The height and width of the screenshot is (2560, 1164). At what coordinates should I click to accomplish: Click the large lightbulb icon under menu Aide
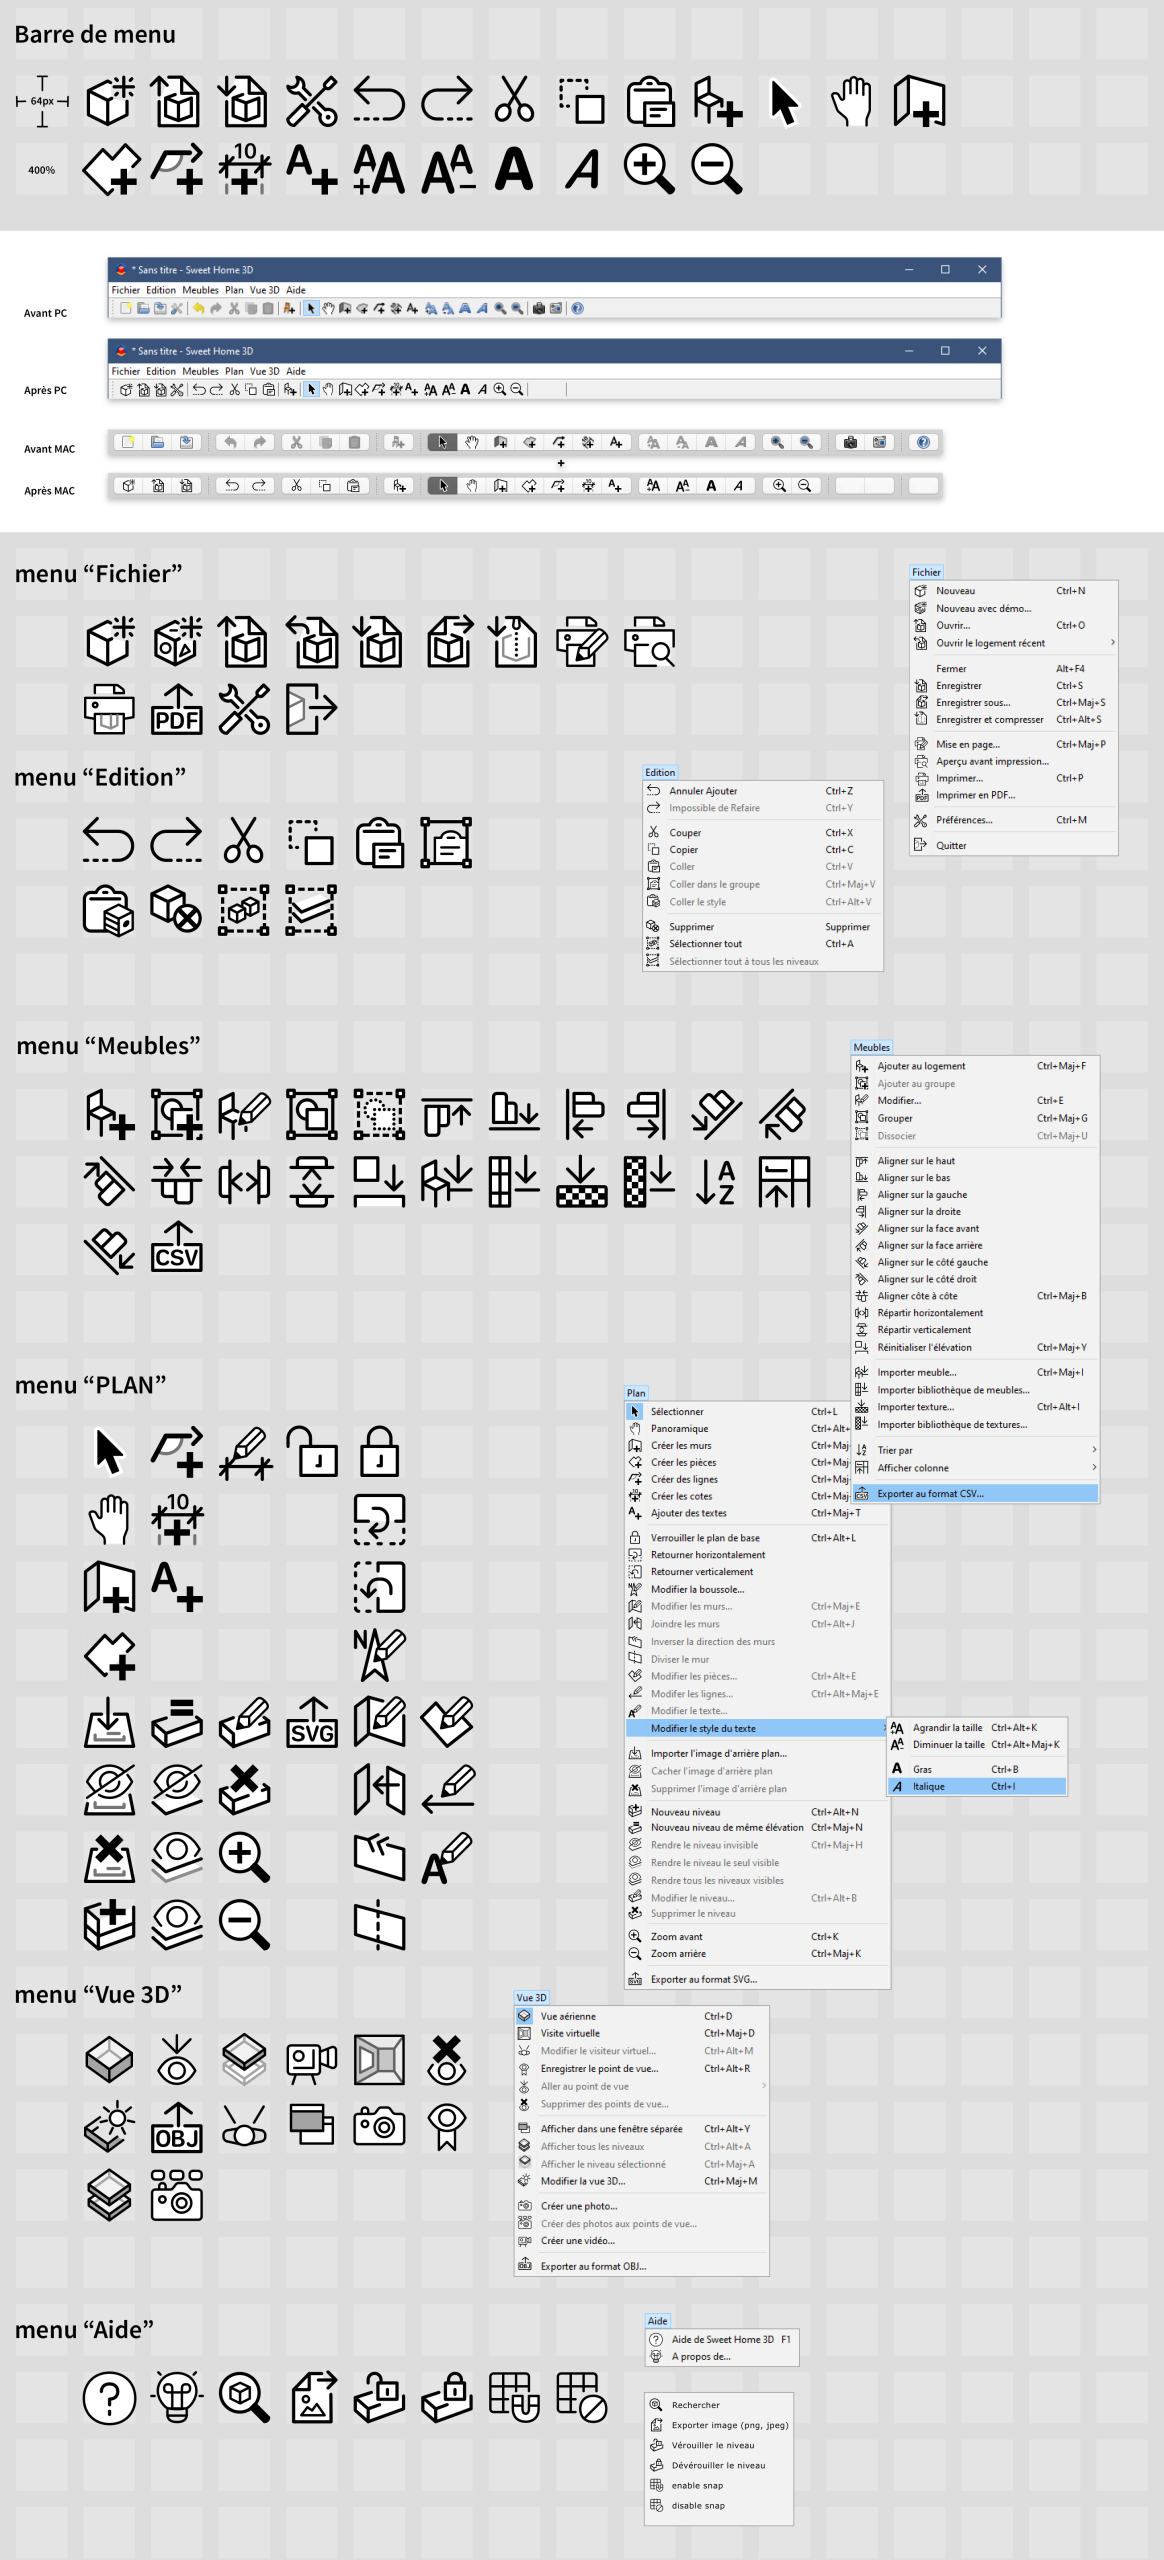coord(176,2398)
